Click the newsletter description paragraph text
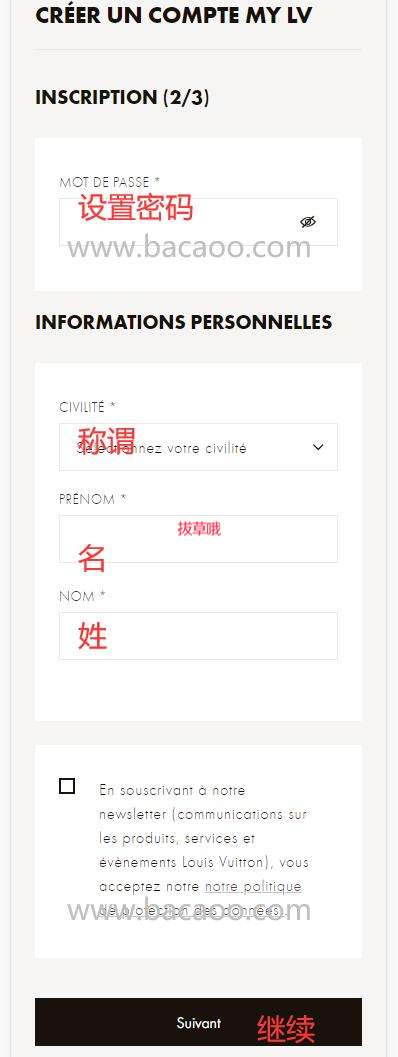The image size is (398, 1057). click(x=203, y=851)
